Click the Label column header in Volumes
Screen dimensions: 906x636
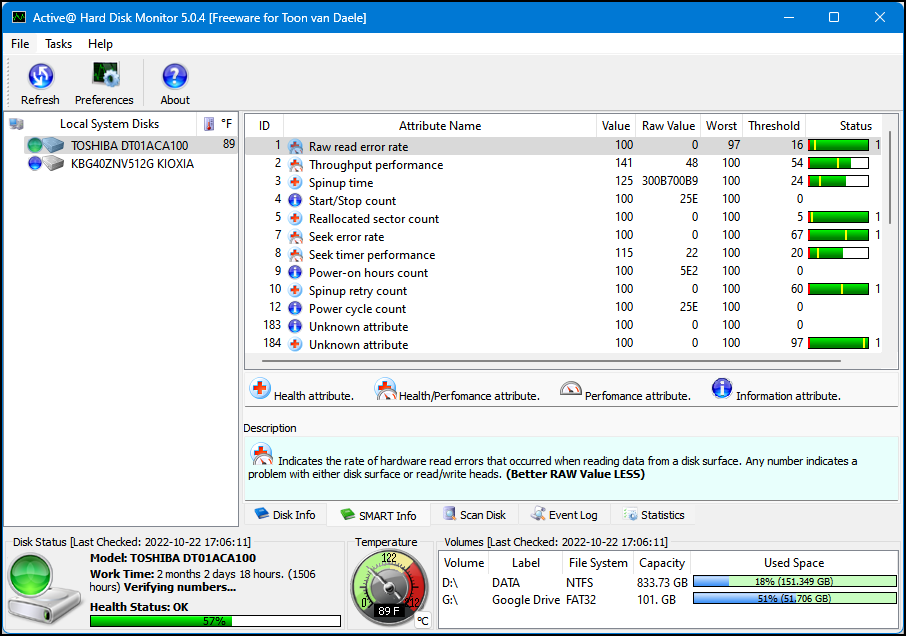[526, 563]
